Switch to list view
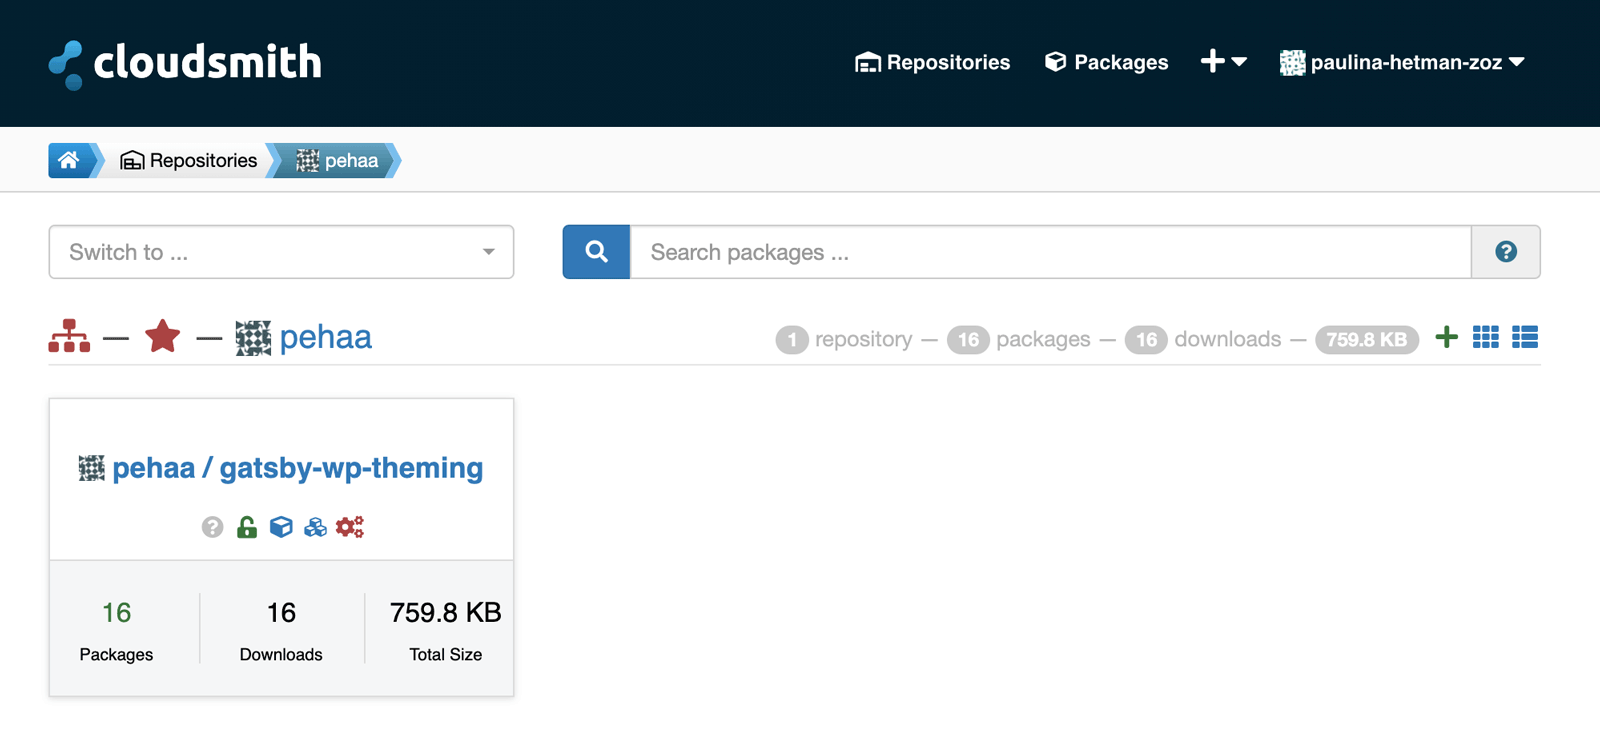 (x=1525, y=337)
